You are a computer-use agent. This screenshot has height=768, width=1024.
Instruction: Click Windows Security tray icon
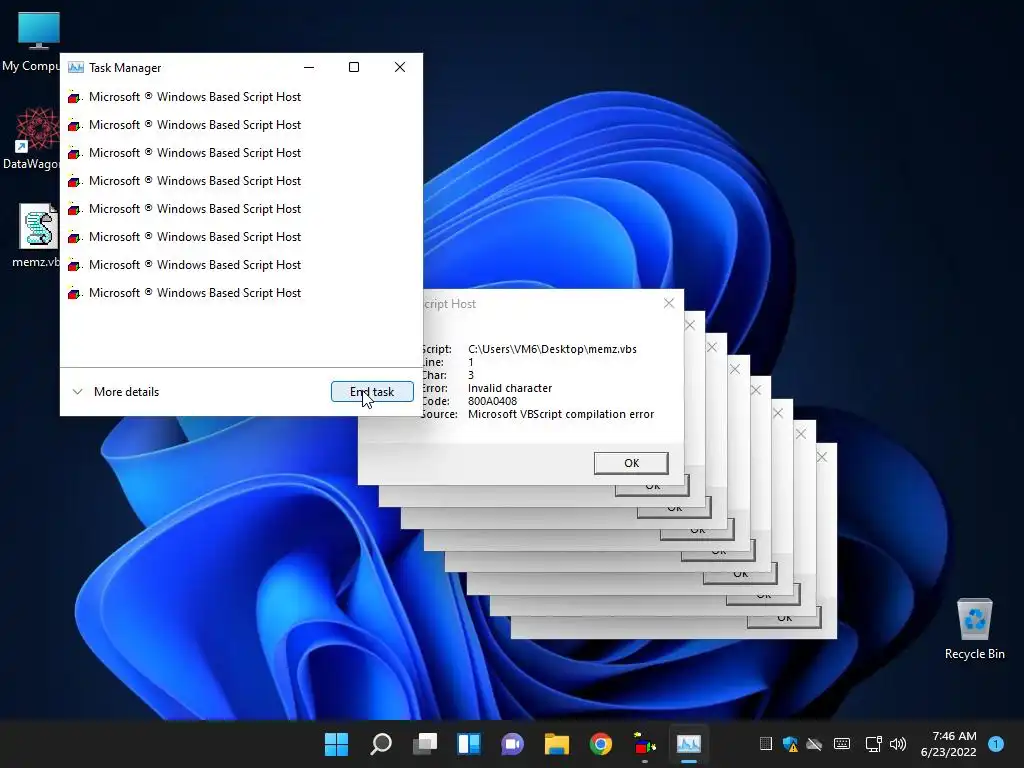pyautogui.click(x=790, y=744)
